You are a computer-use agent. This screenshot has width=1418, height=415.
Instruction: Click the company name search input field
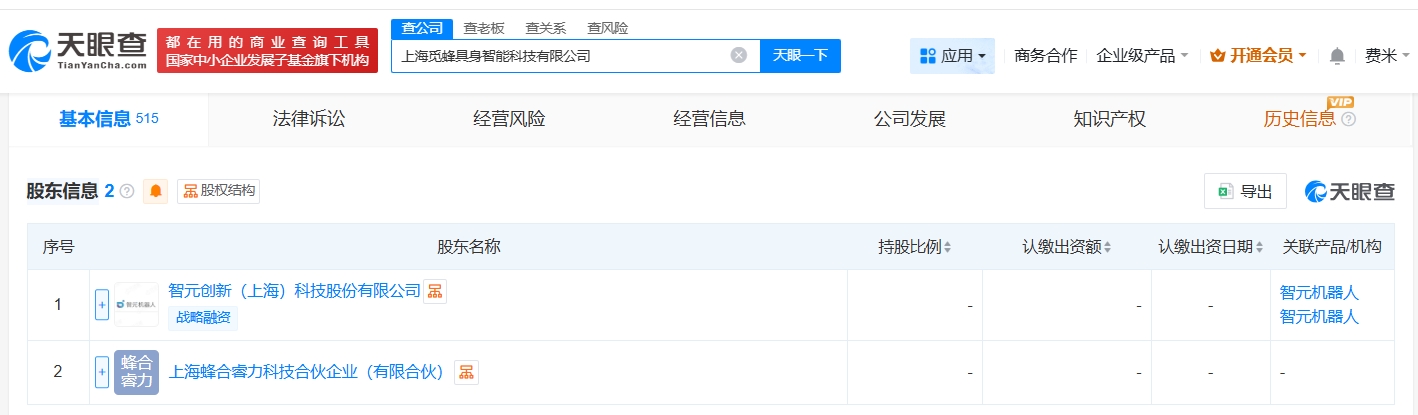click(560, 56)
